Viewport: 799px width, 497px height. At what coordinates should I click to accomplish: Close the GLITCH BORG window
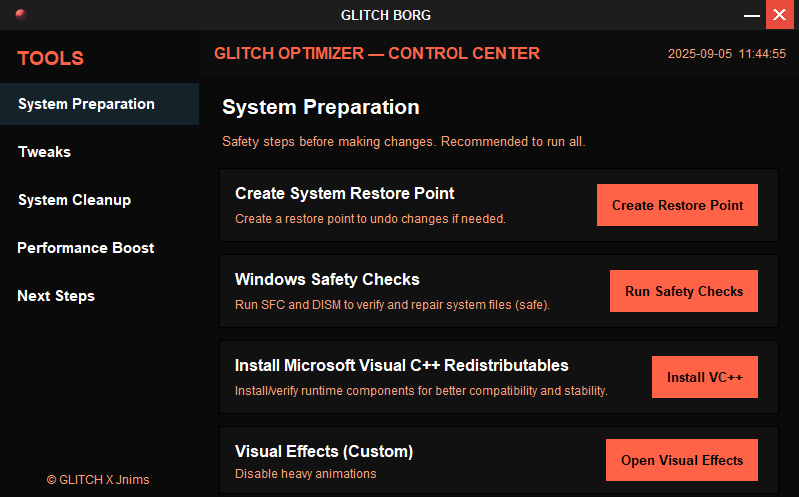click(x=780, y=15)
